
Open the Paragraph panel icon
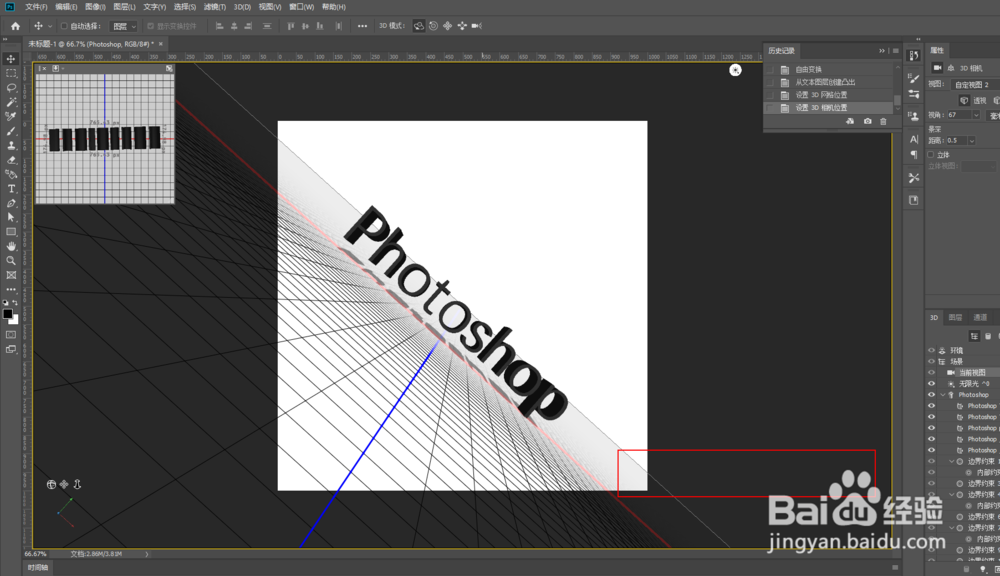914,154
